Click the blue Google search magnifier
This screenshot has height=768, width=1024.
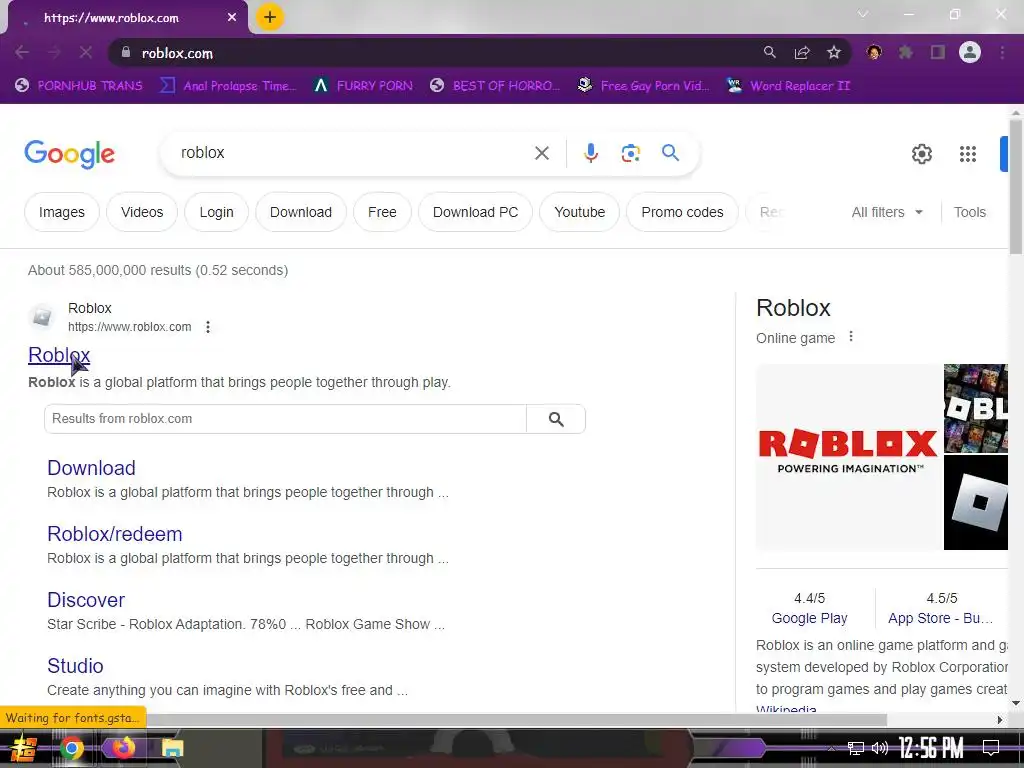tap(670, 153)
